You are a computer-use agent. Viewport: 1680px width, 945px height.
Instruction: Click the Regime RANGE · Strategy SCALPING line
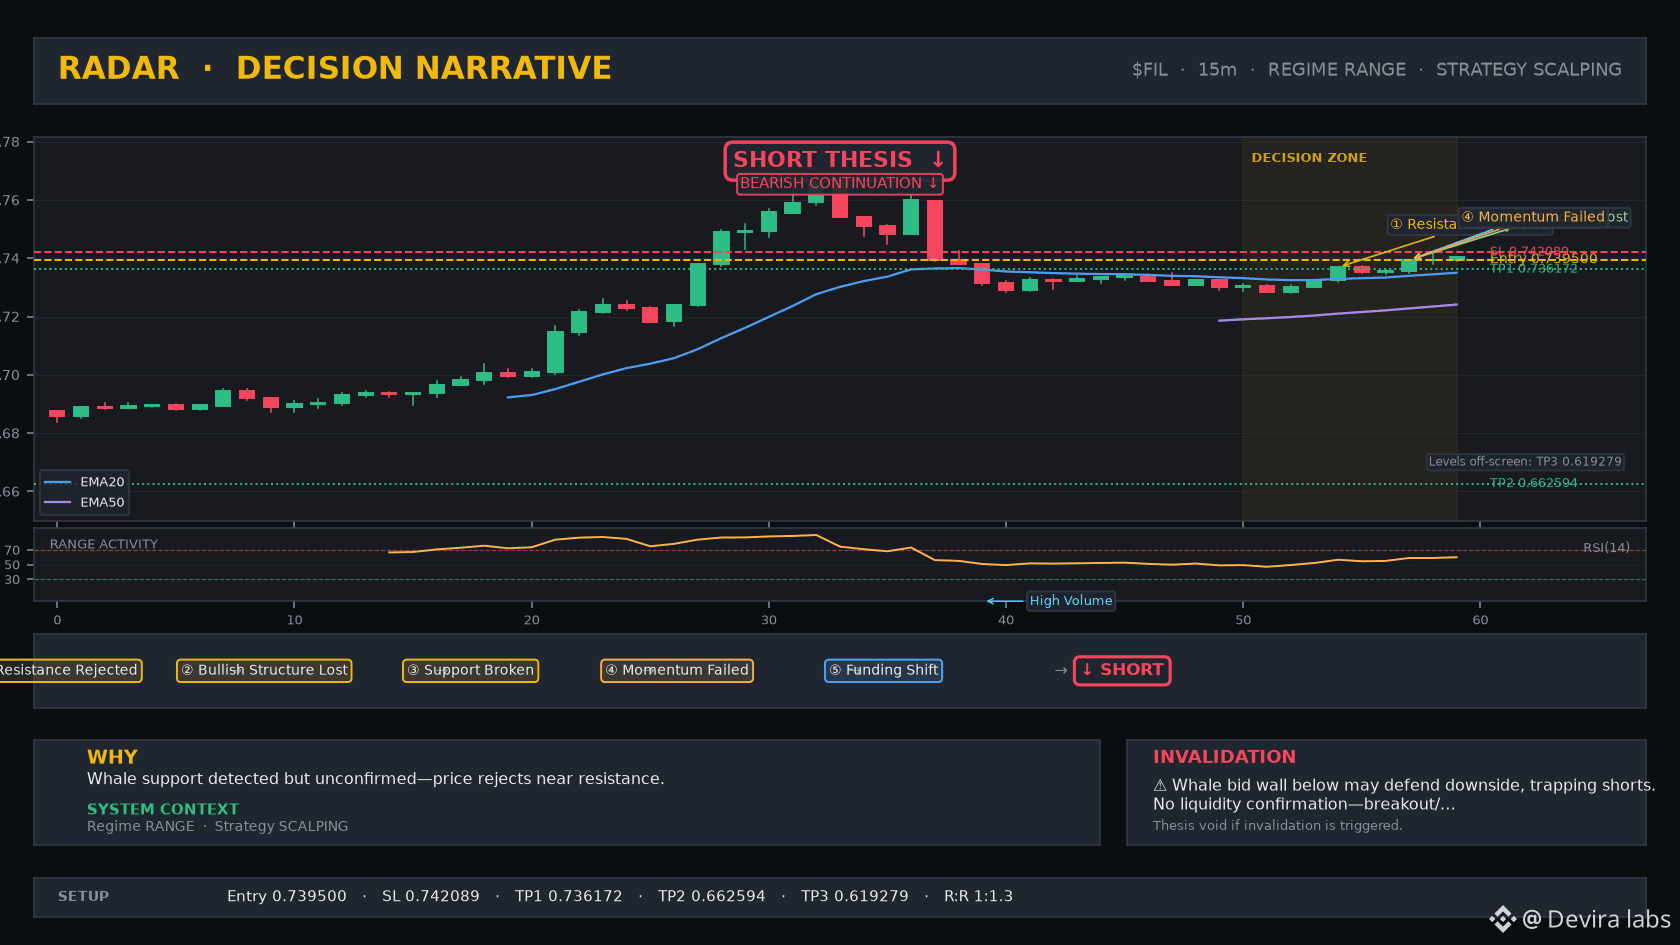217,826
